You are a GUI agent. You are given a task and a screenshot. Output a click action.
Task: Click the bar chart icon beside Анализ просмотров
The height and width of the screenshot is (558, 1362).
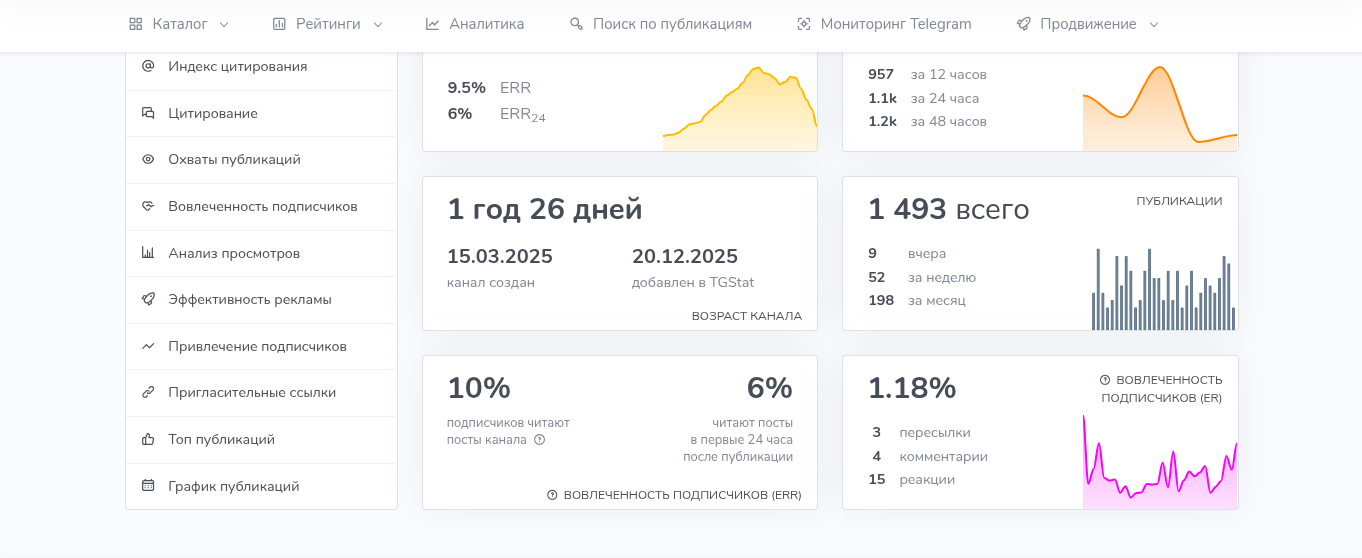tap(148, 254)
